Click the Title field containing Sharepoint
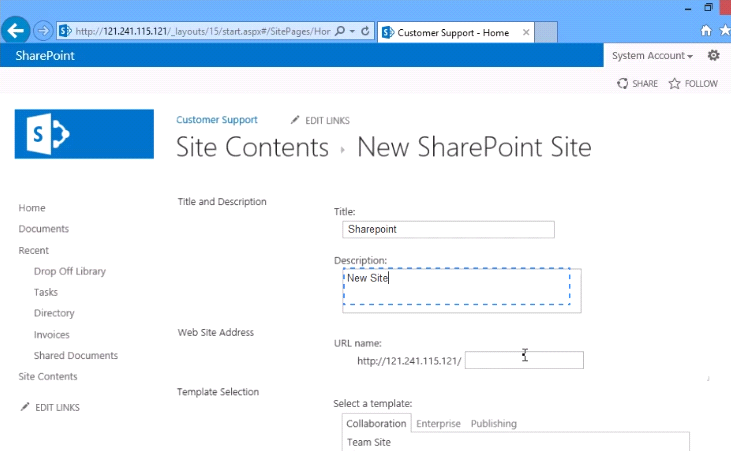Image resolution: width=731 pixels, height=451 pixels. click(448, 229)
